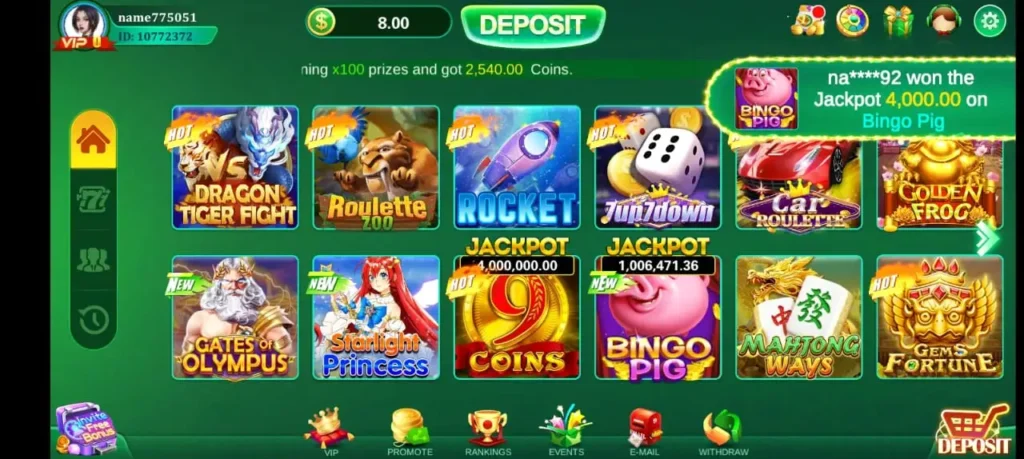Open the customer support headset icon
This screenshot has height=459, width=1024.
click(943, 21)
